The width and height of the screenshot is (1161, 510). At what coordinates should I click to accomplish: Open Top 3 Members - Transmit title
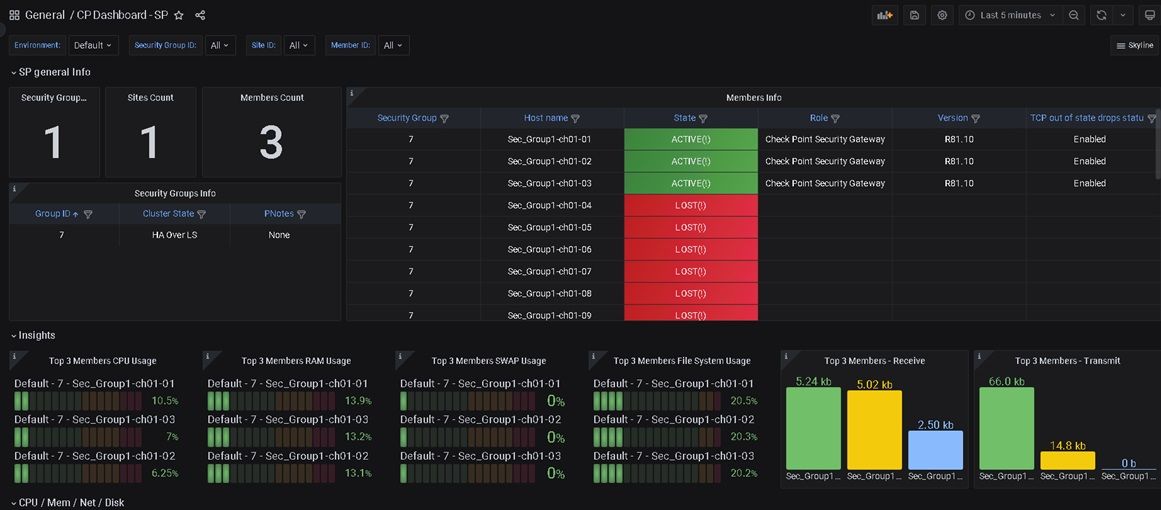point(1067,361)
